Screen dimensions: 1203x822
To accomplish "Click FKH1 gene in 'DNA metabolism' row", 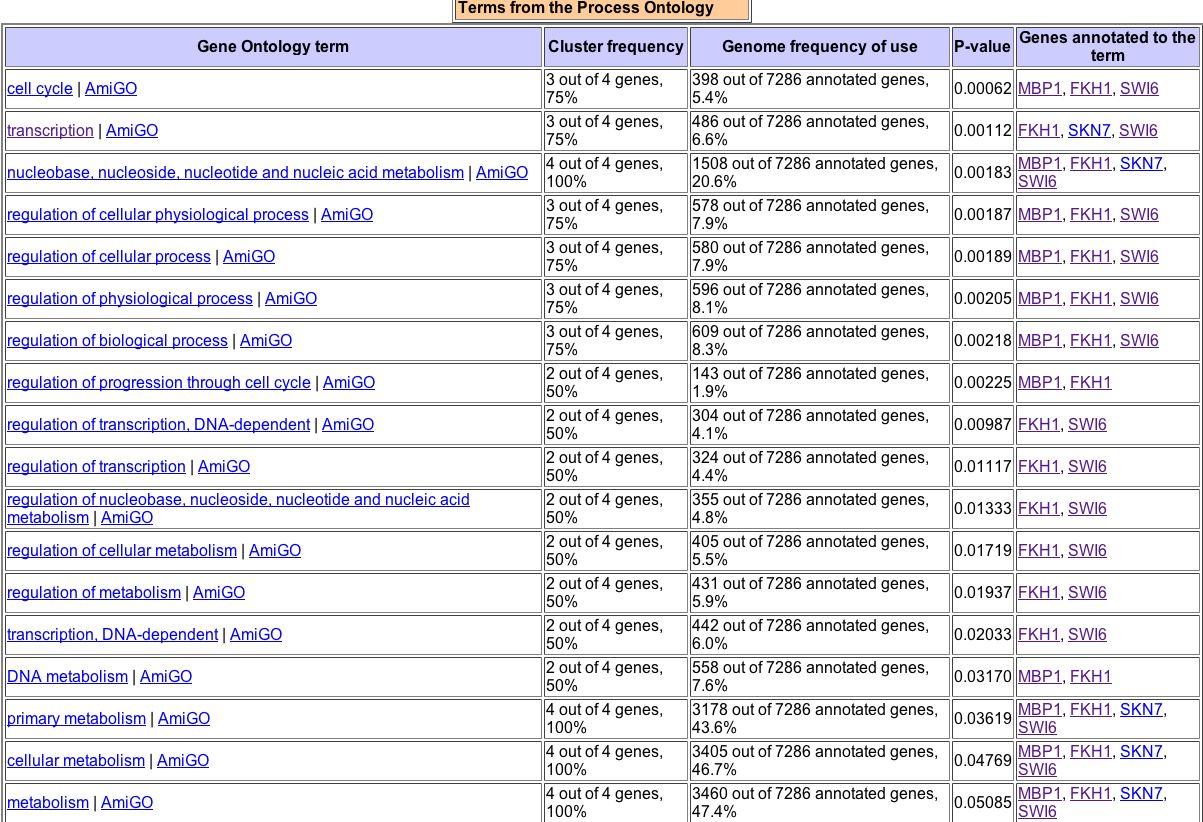I will 1090,677.
